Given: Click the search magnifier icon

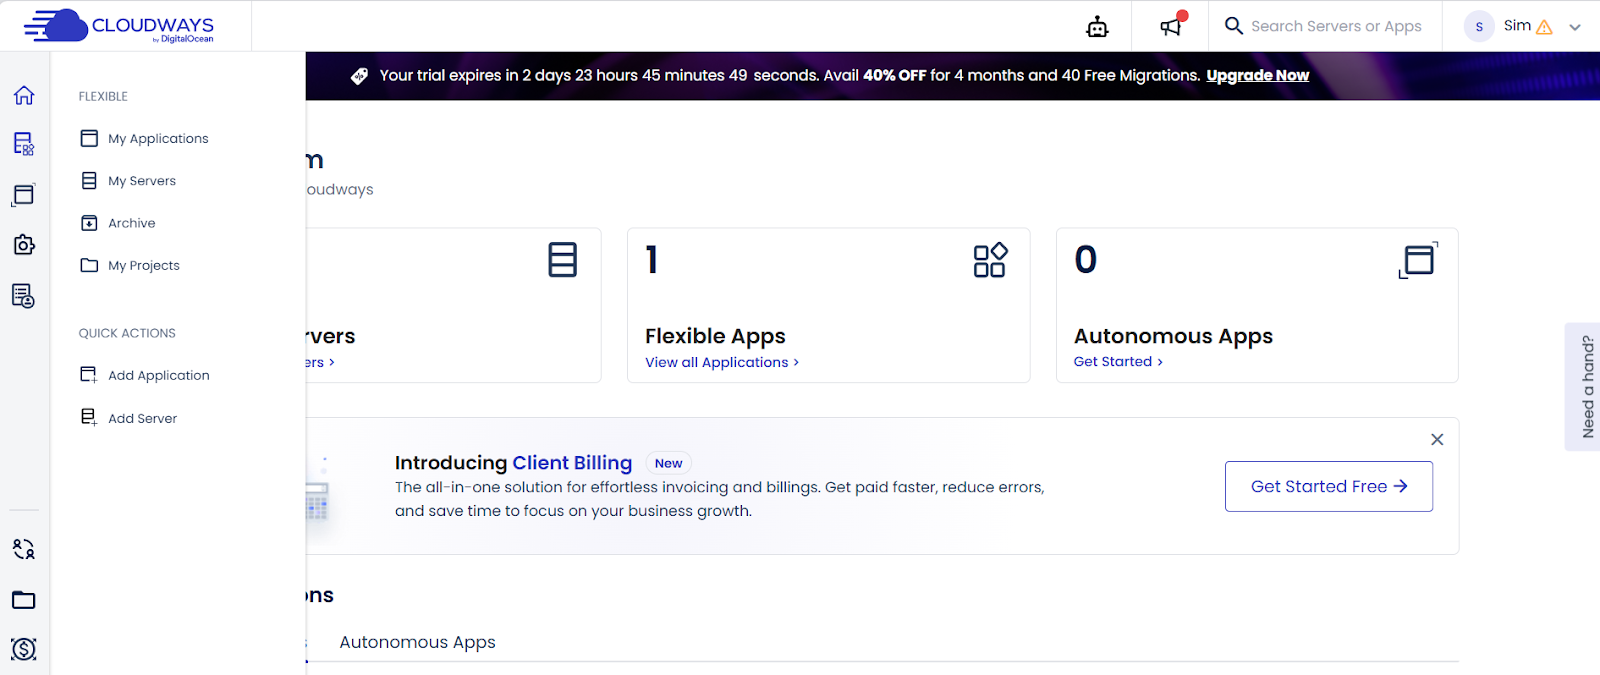Looking at the screenshot, I should tap(1234, 26).
